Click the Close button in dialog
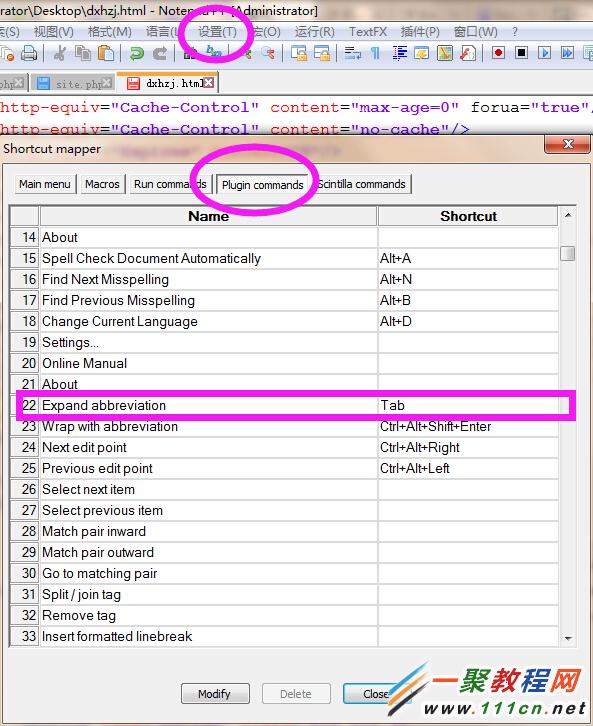Image resolution: width=593 pixels, height=726 pixels. click(x=376, y=694)
